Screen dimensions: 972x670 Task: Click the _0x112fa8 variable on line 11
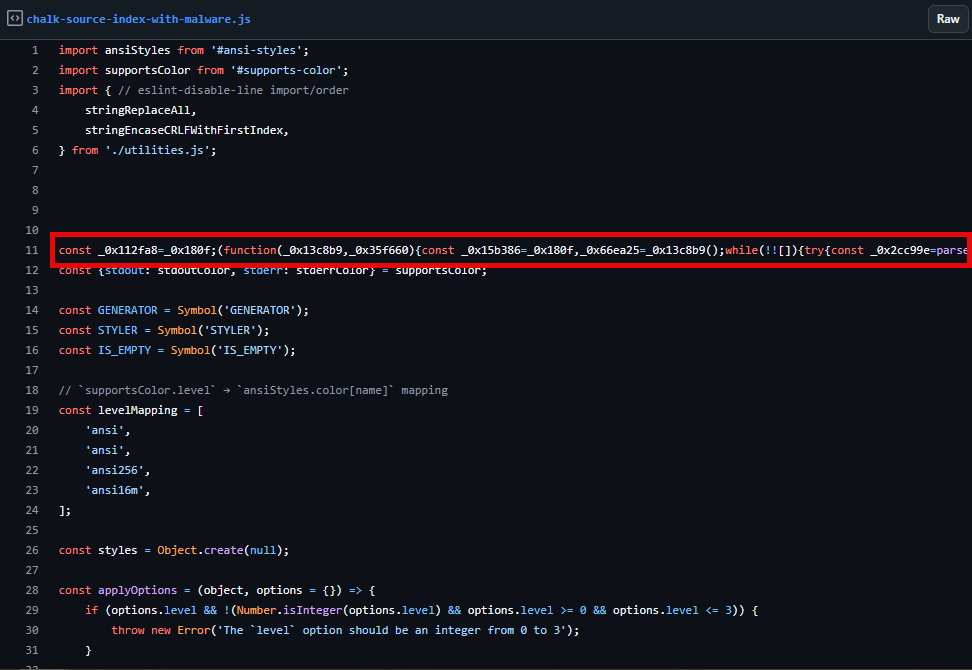128,250
